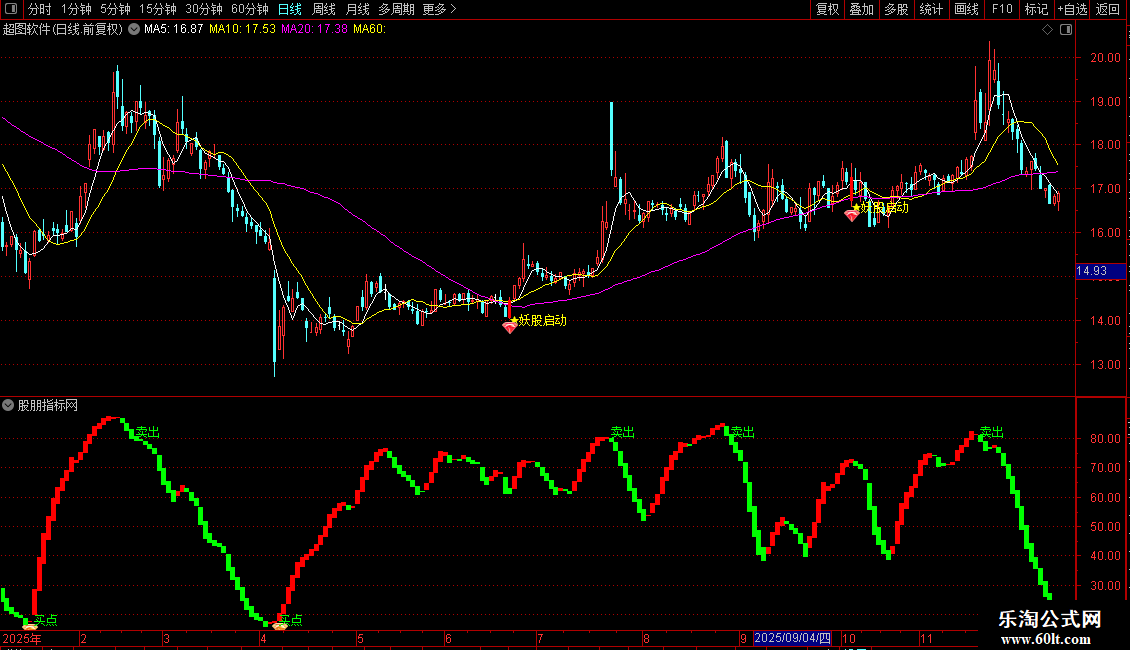The width and height of the screenshot is (1130, 650).
Task: Click the diamond icon at chart top-right
Action: [1048, 30]
